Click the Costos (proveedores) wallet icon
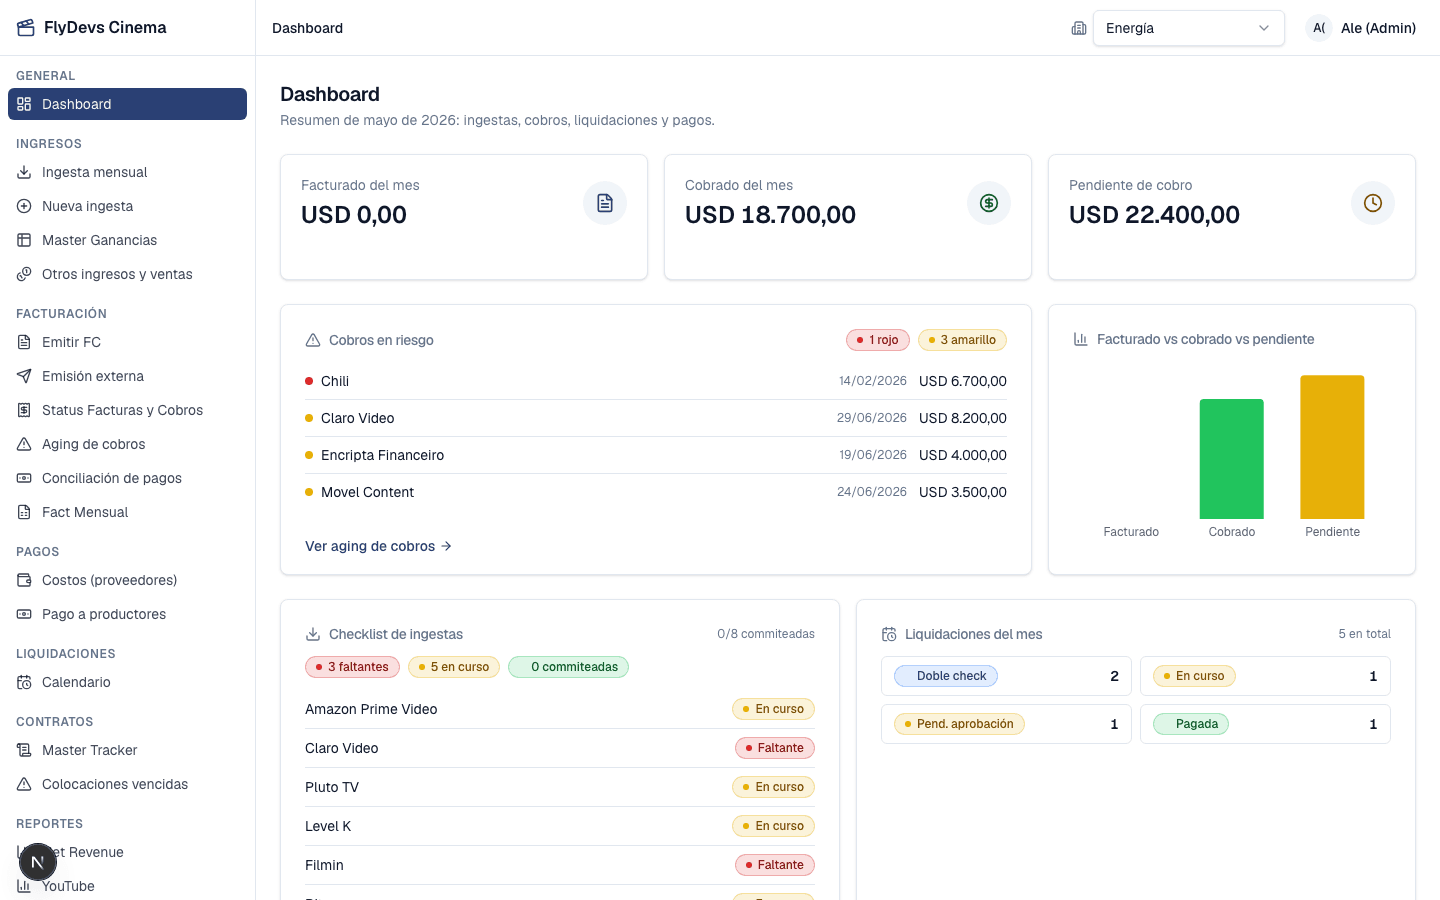Viewport: 1440px width, 900px height. click(x=24, y=580)
